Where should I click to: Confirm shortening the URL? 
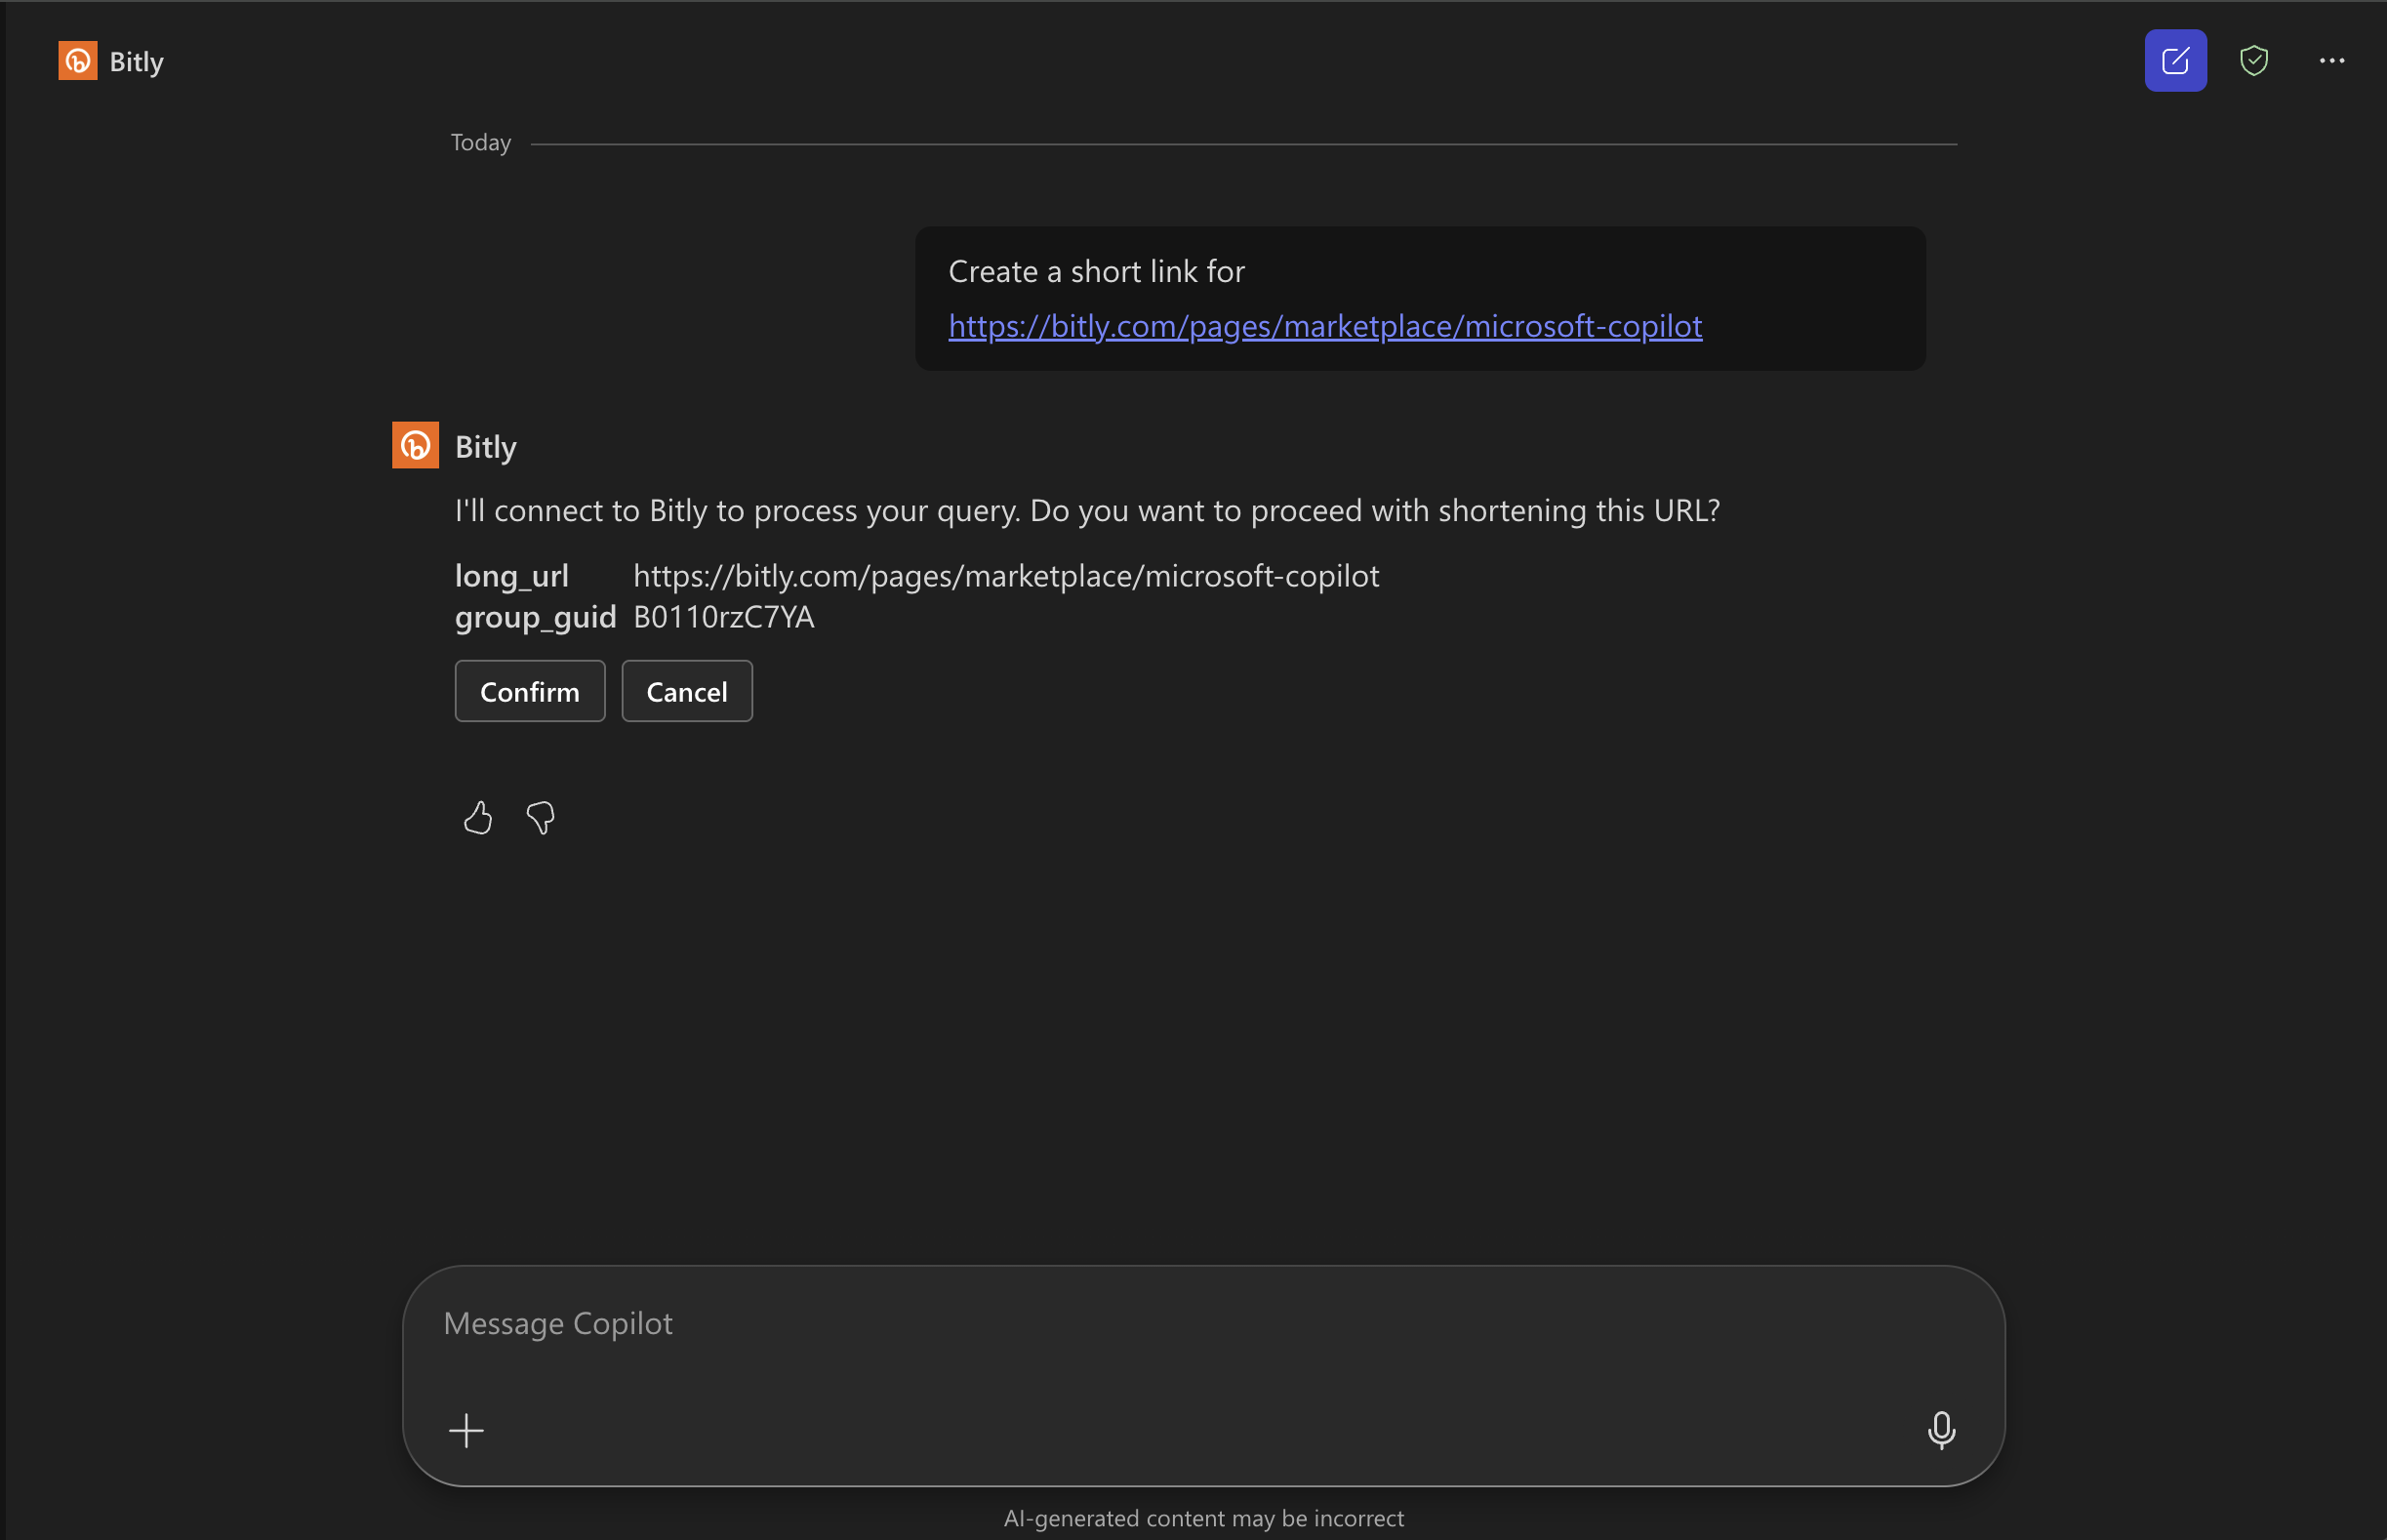(530, 691)
